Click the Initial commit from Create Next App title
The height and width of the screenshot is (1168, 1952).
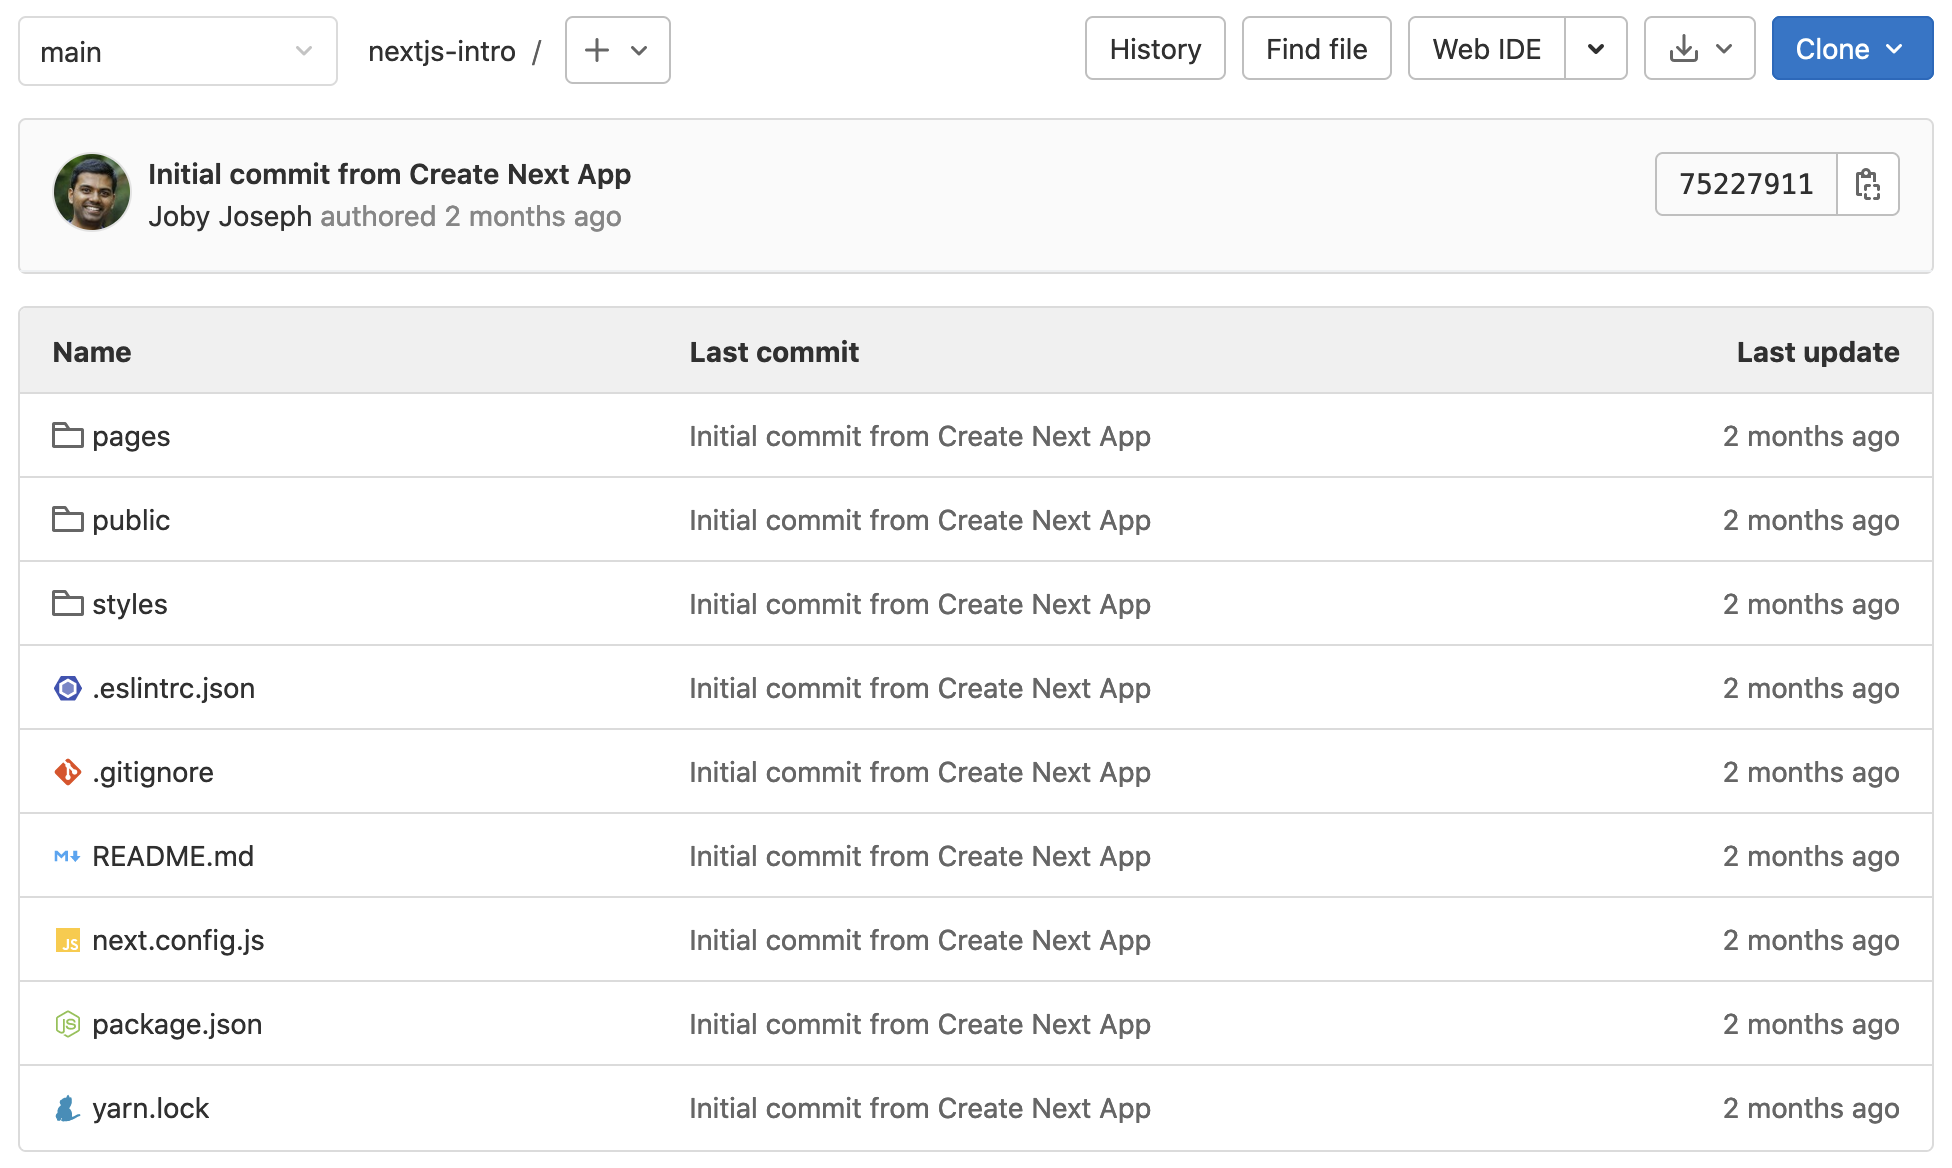click(390, 173)
